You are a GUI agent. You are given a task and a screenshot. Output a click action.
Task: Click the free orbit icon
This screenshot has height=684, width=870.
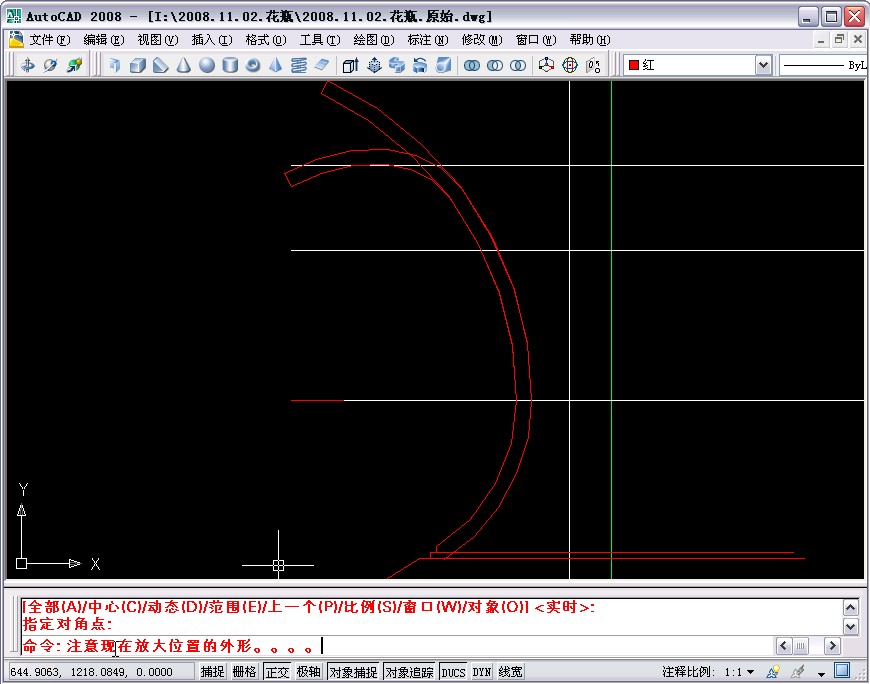(x=50, y=65)
